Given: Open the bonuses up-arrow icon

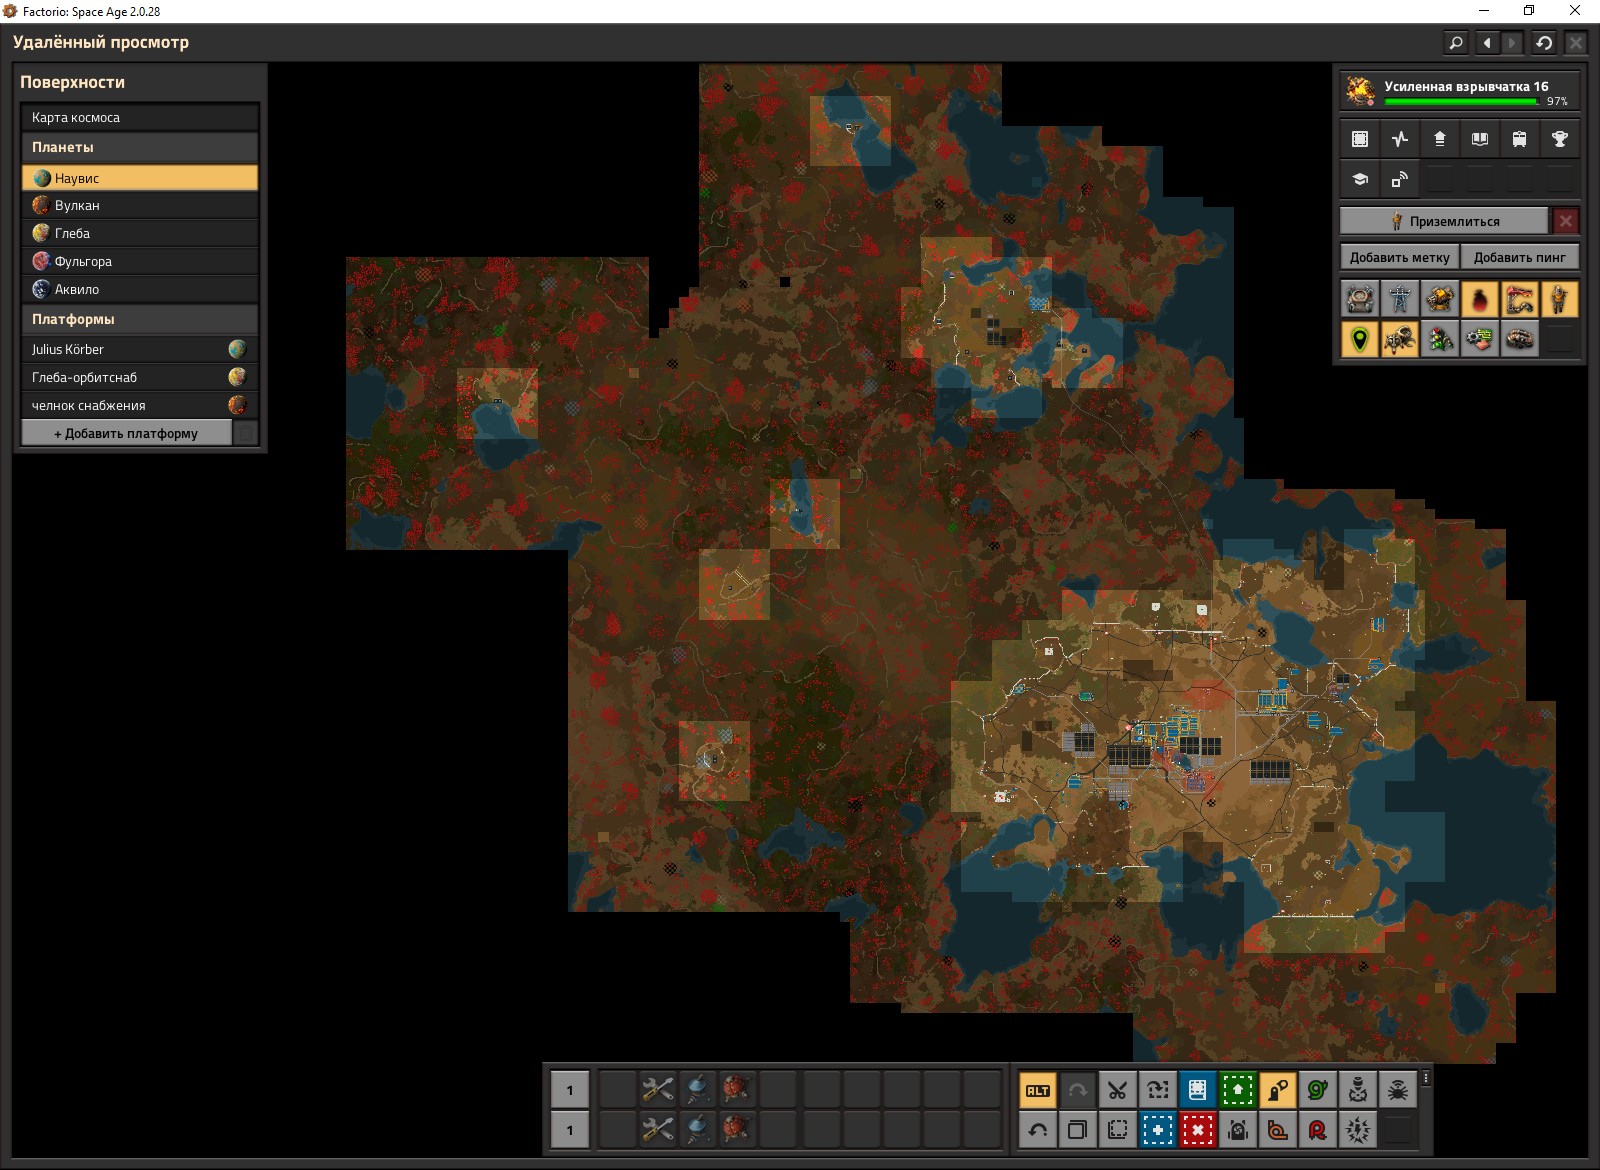Looking at the screenshot, I should pyautogui.click(x=1440, y=139).
